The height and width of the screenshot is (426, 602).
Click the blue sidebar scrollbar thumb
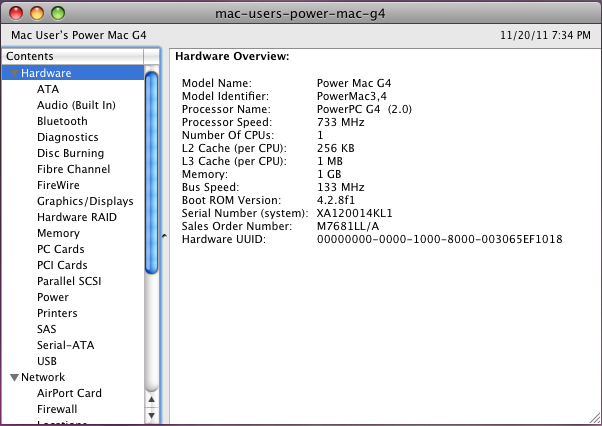152,173
